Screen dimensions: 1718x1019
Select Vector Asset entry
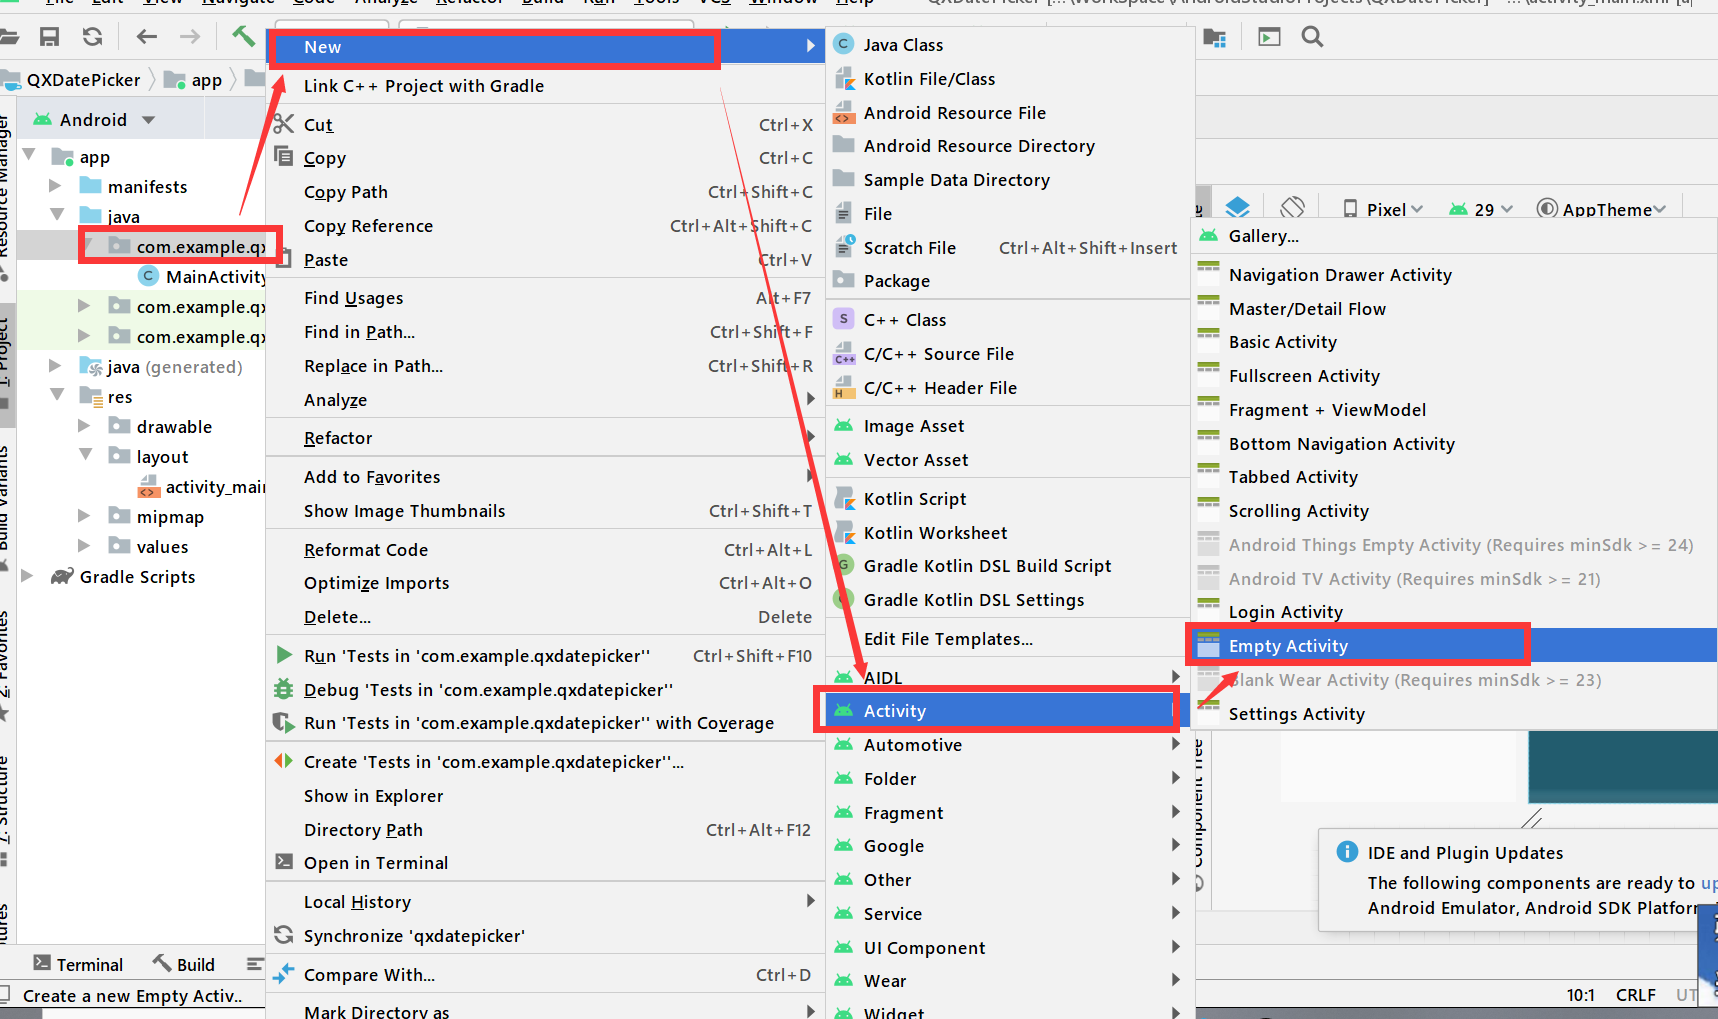[x=1010, y=460]
